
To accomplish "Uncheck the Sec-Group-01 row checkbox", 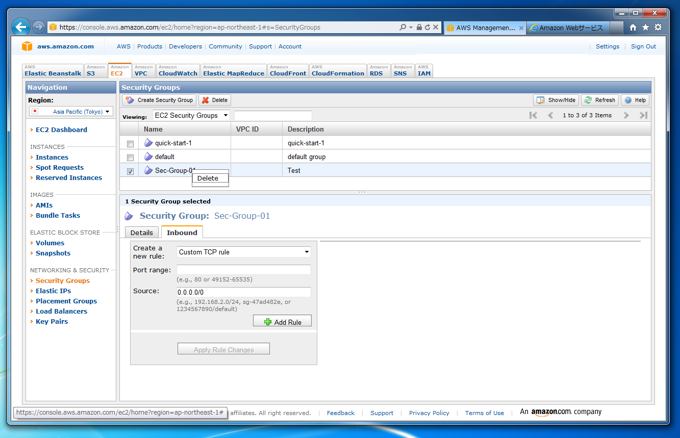I will pyautogui.click(x=130, y=171).
